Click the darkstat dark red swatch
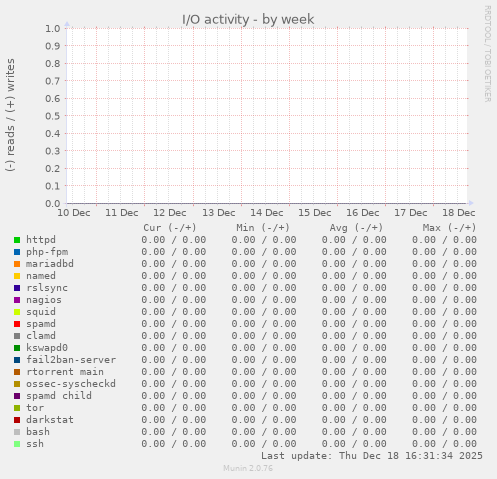The height and width of the screenshot is (479, 497). pyautogui.click(x=17, y=420)
